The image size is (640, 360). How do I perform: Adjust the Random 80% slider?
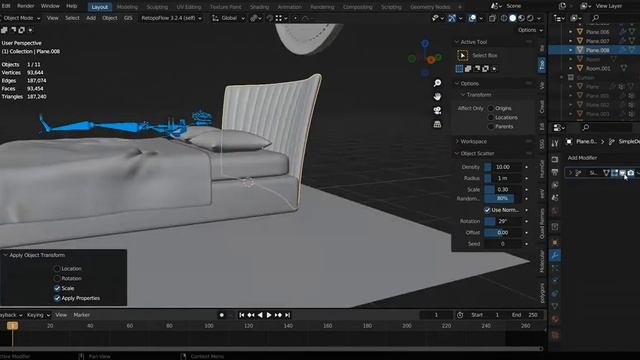coord(502,198)
